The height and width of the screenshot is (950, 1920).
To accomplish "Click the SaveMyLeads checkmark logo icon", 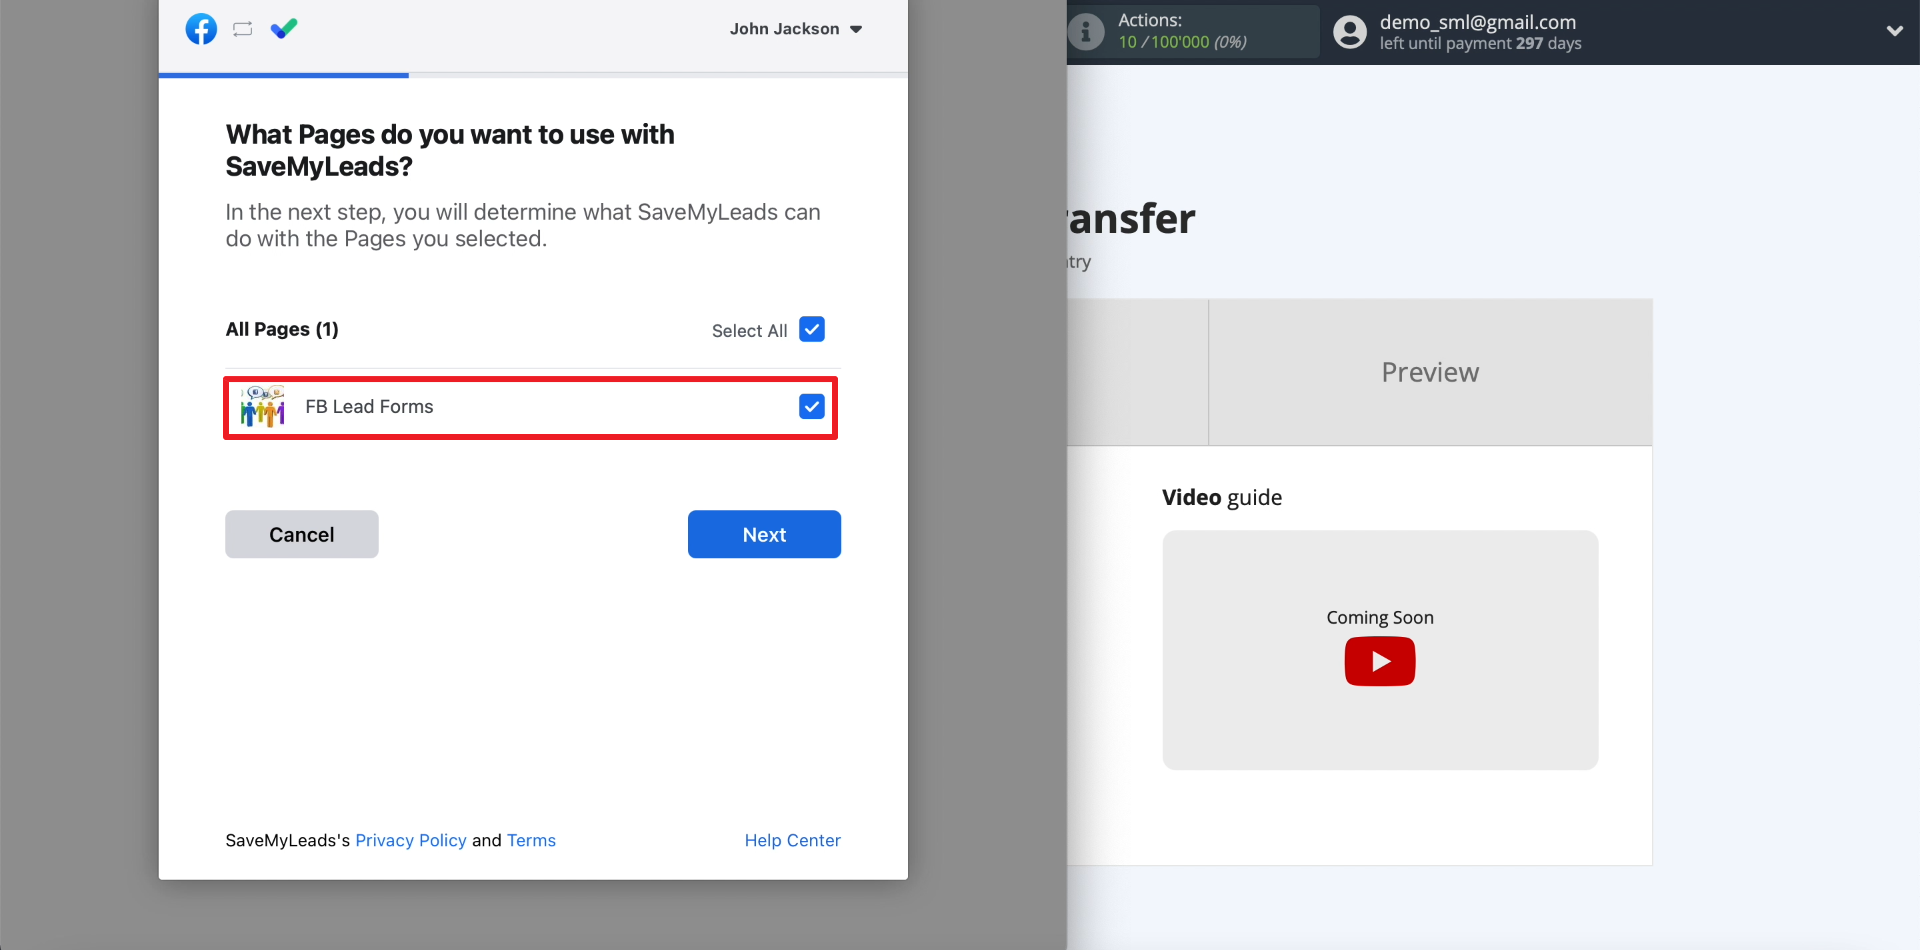I will coord(284,29).
